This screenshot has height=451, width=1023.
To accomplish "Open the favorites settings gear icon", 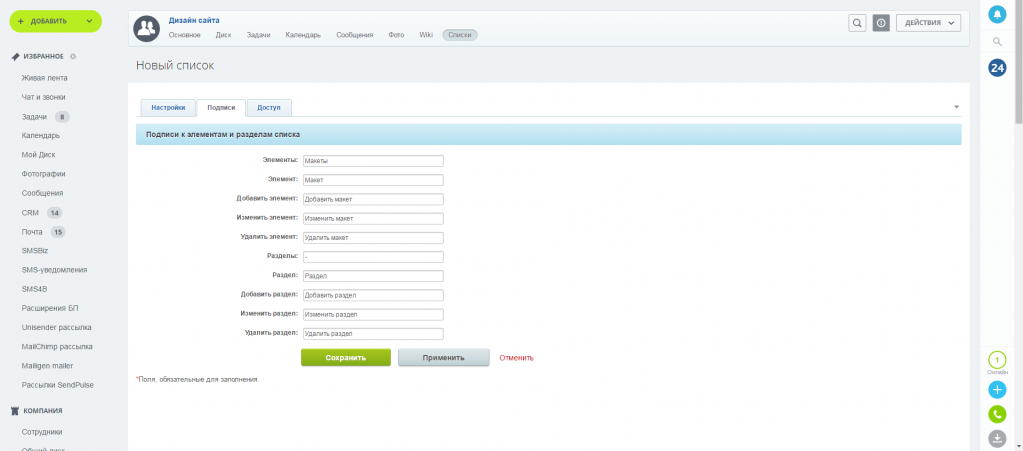I will [73, 57].
